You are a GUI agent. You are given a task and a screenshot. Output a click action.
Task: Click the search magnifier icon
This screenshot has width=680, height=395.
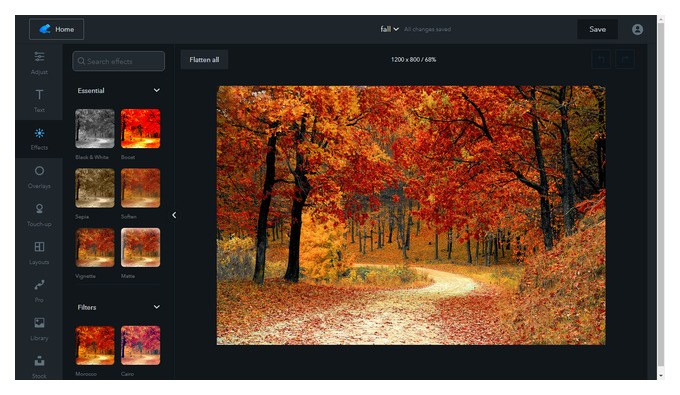(81, 61)
